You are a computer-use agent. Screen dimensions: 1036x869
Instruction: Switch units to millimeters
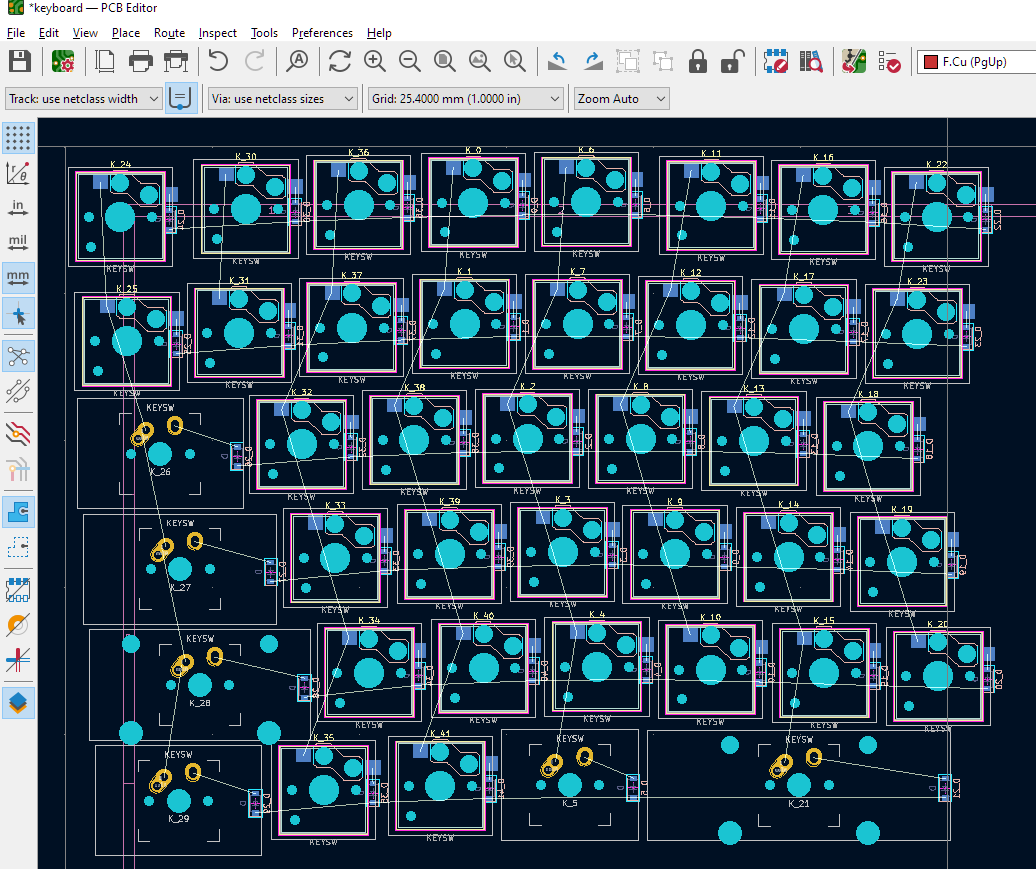click(x=18, y=277)
